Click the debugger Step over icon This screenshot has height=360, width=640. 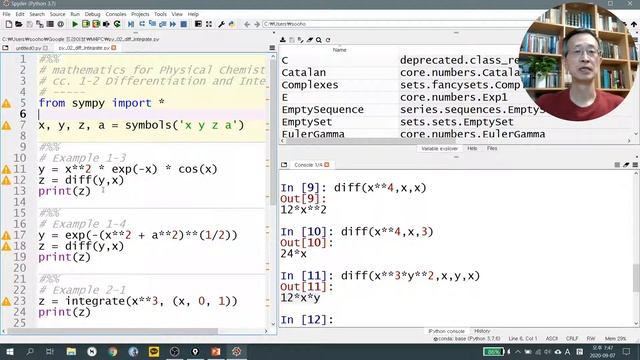point(142,24)
